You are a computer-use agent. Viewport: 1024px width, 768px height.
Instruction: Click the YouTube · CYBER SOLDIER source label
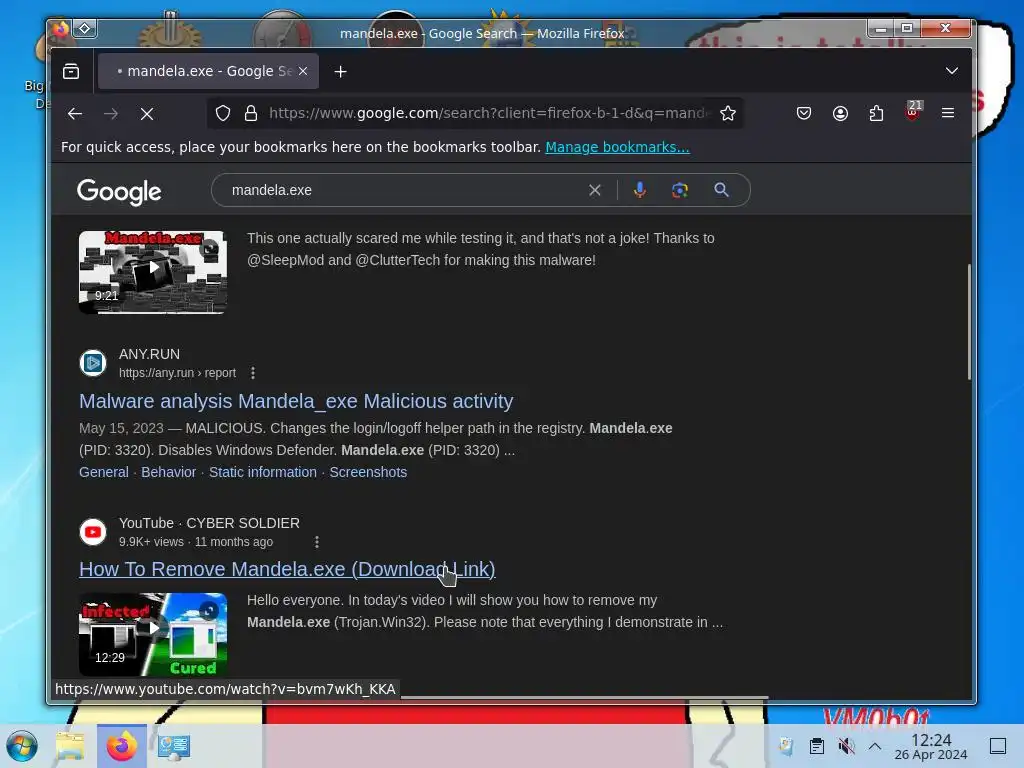point(209,523)
